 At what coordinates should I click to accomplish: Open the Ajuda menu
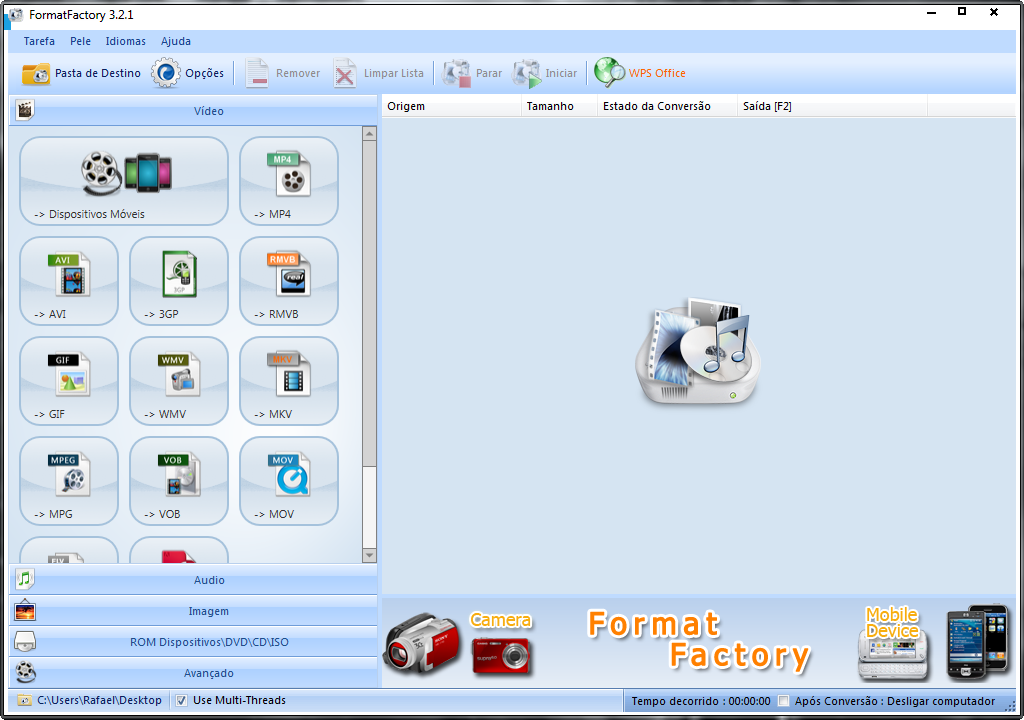point(176,41)
